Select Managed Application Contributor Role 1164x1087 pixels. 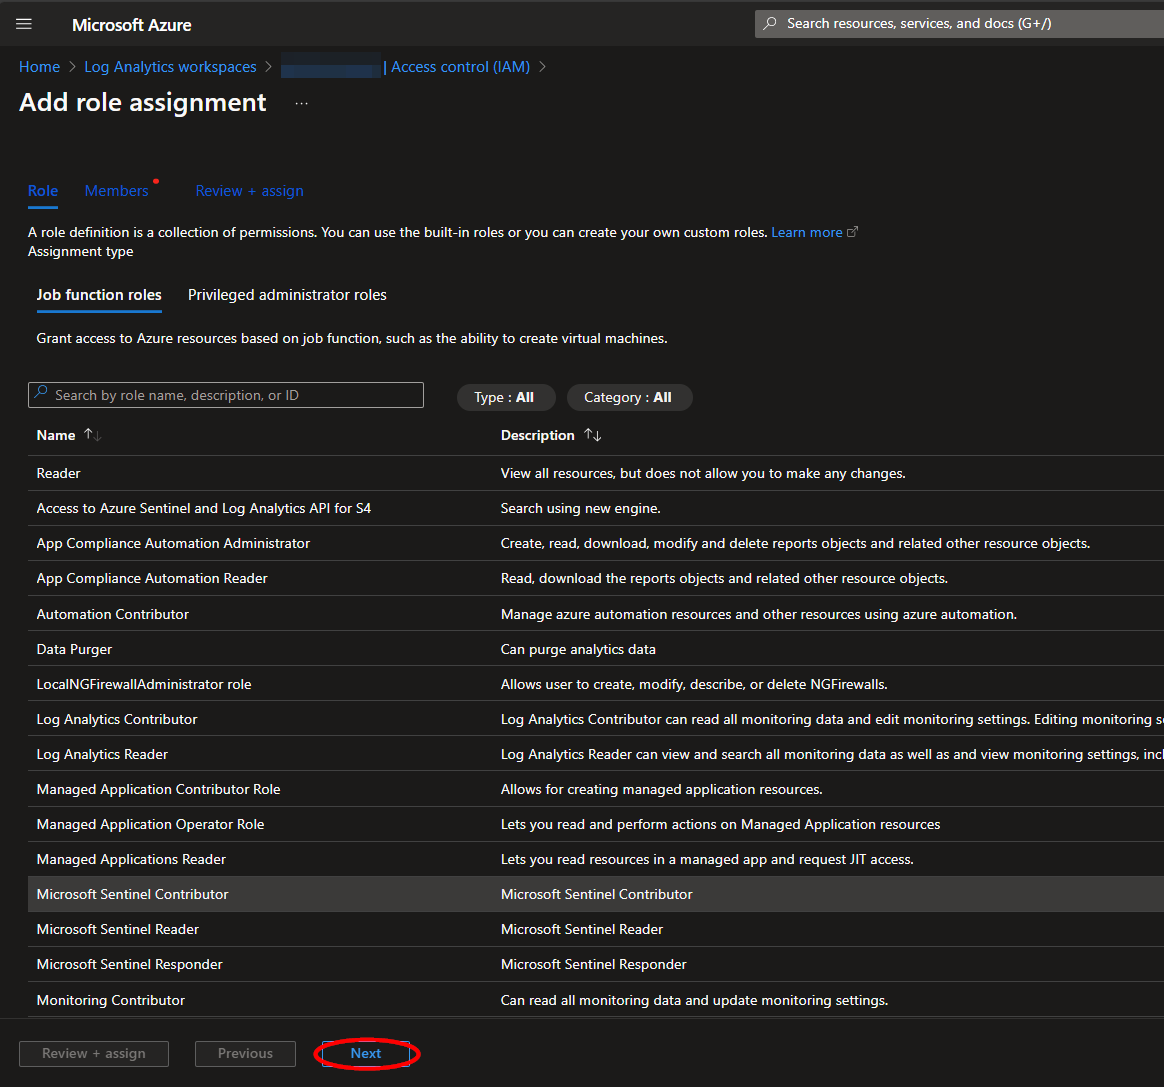595,789
